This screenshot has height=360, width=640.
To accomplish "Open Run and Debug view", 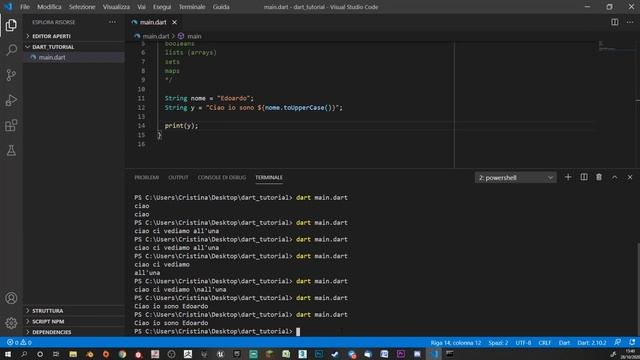I will 11,100.
